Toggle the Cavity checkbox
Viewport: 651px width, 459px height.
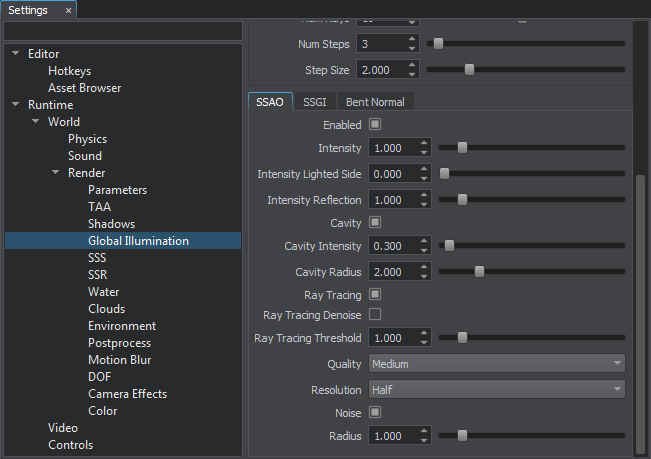375,222
